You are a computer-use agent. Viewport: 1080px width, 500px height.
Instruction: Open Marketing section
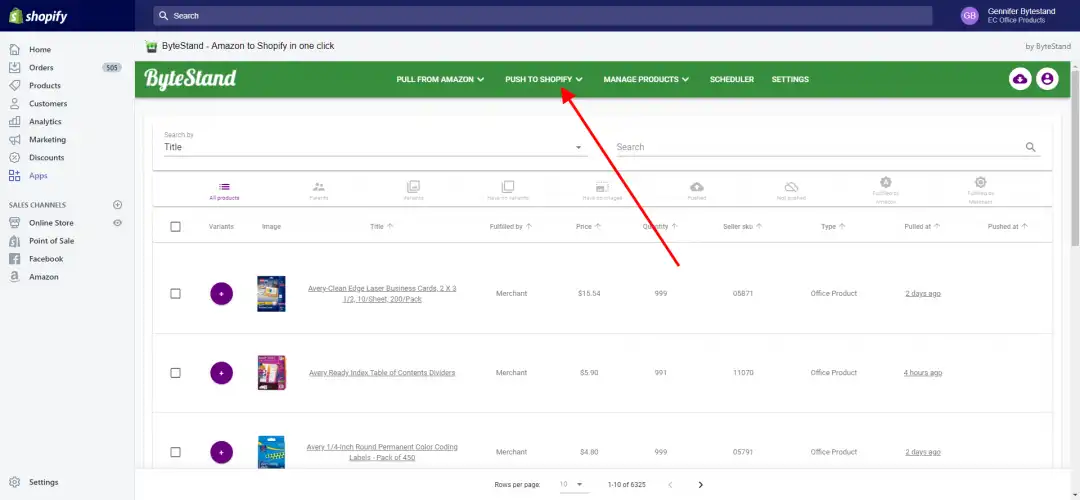click(x=48, y=139)
